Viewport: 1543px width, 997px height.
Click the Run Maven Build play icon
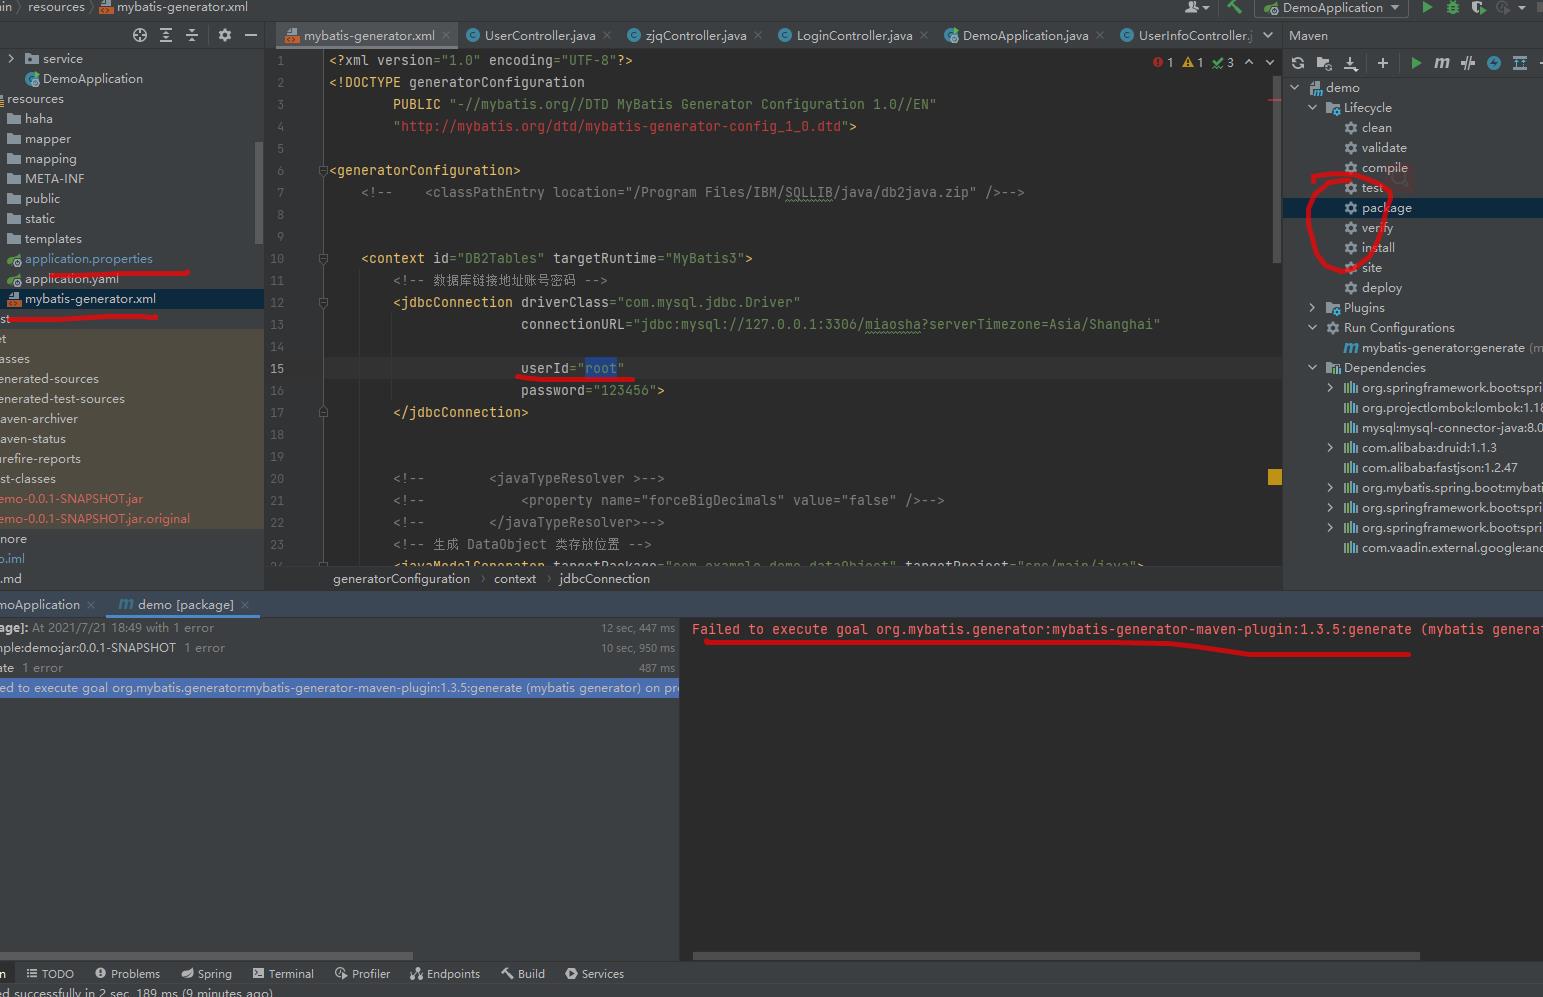(x=1416, y=63)
